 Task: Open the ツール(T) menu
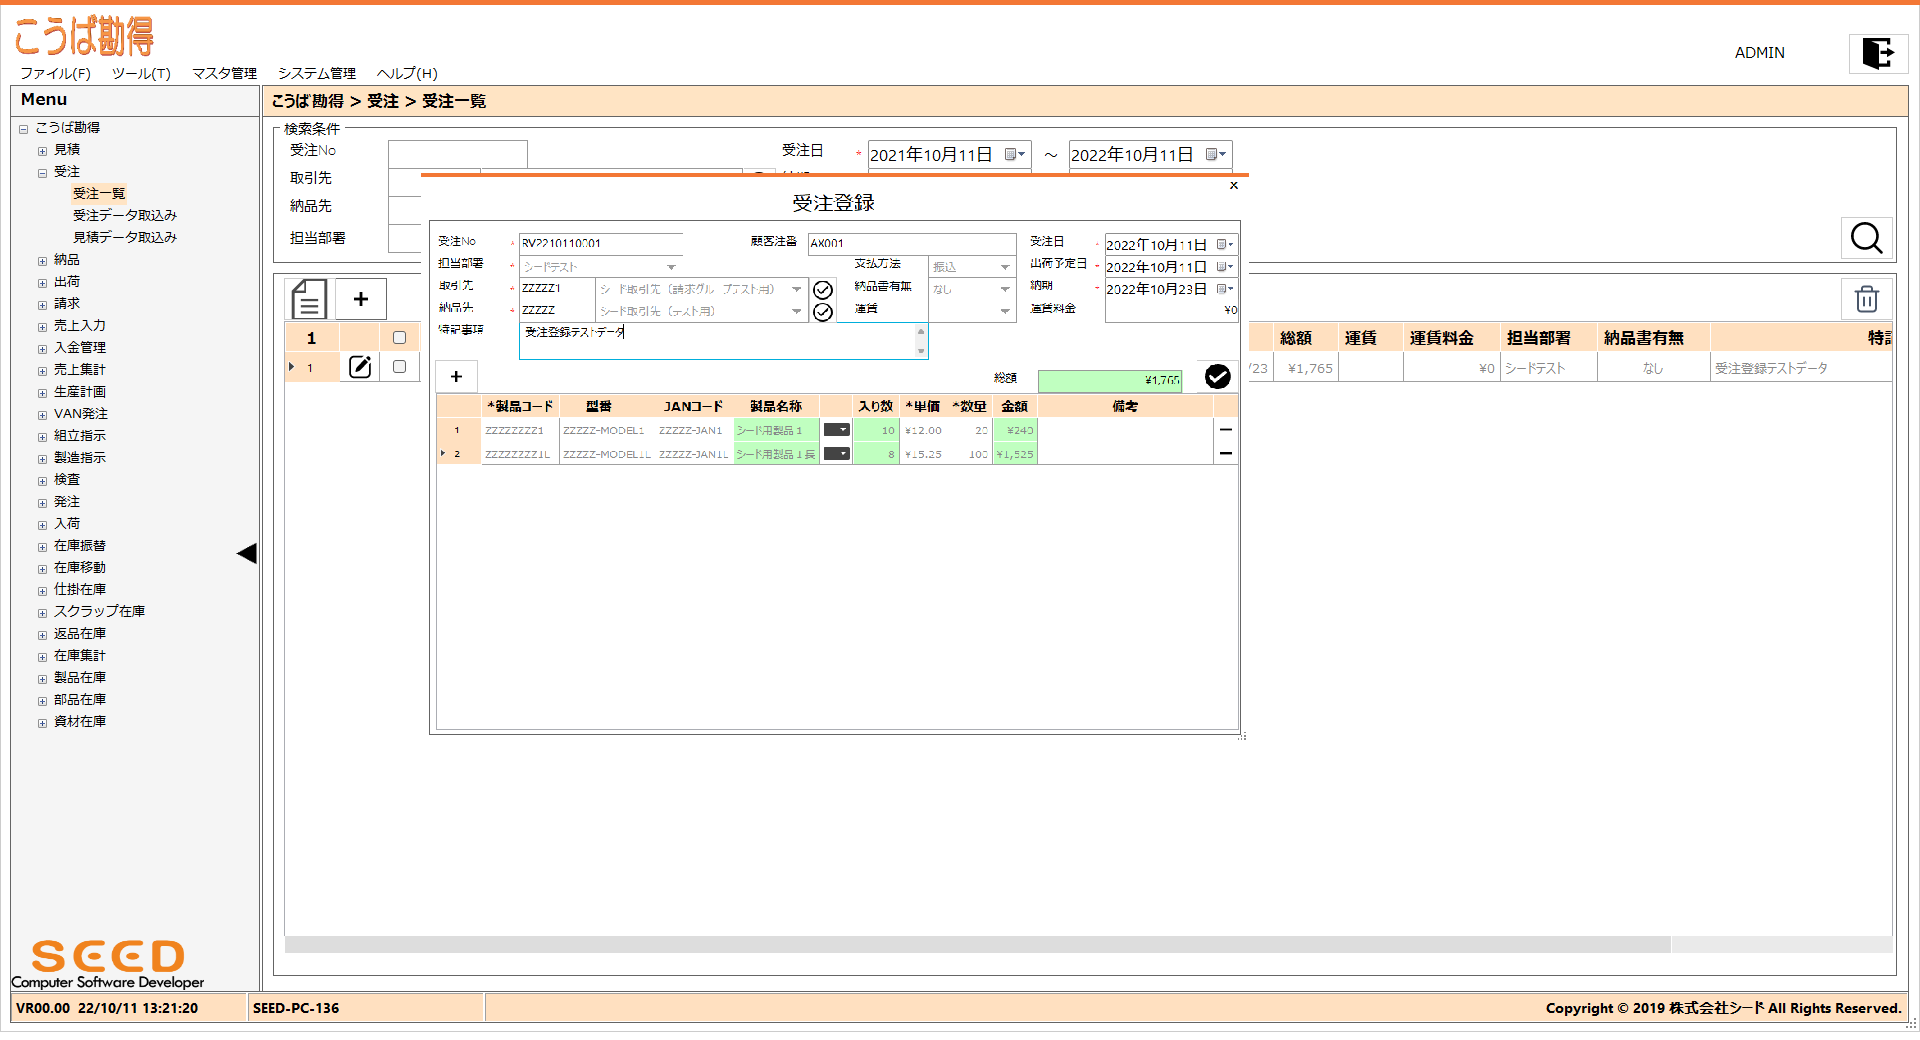tap(141, 73)
